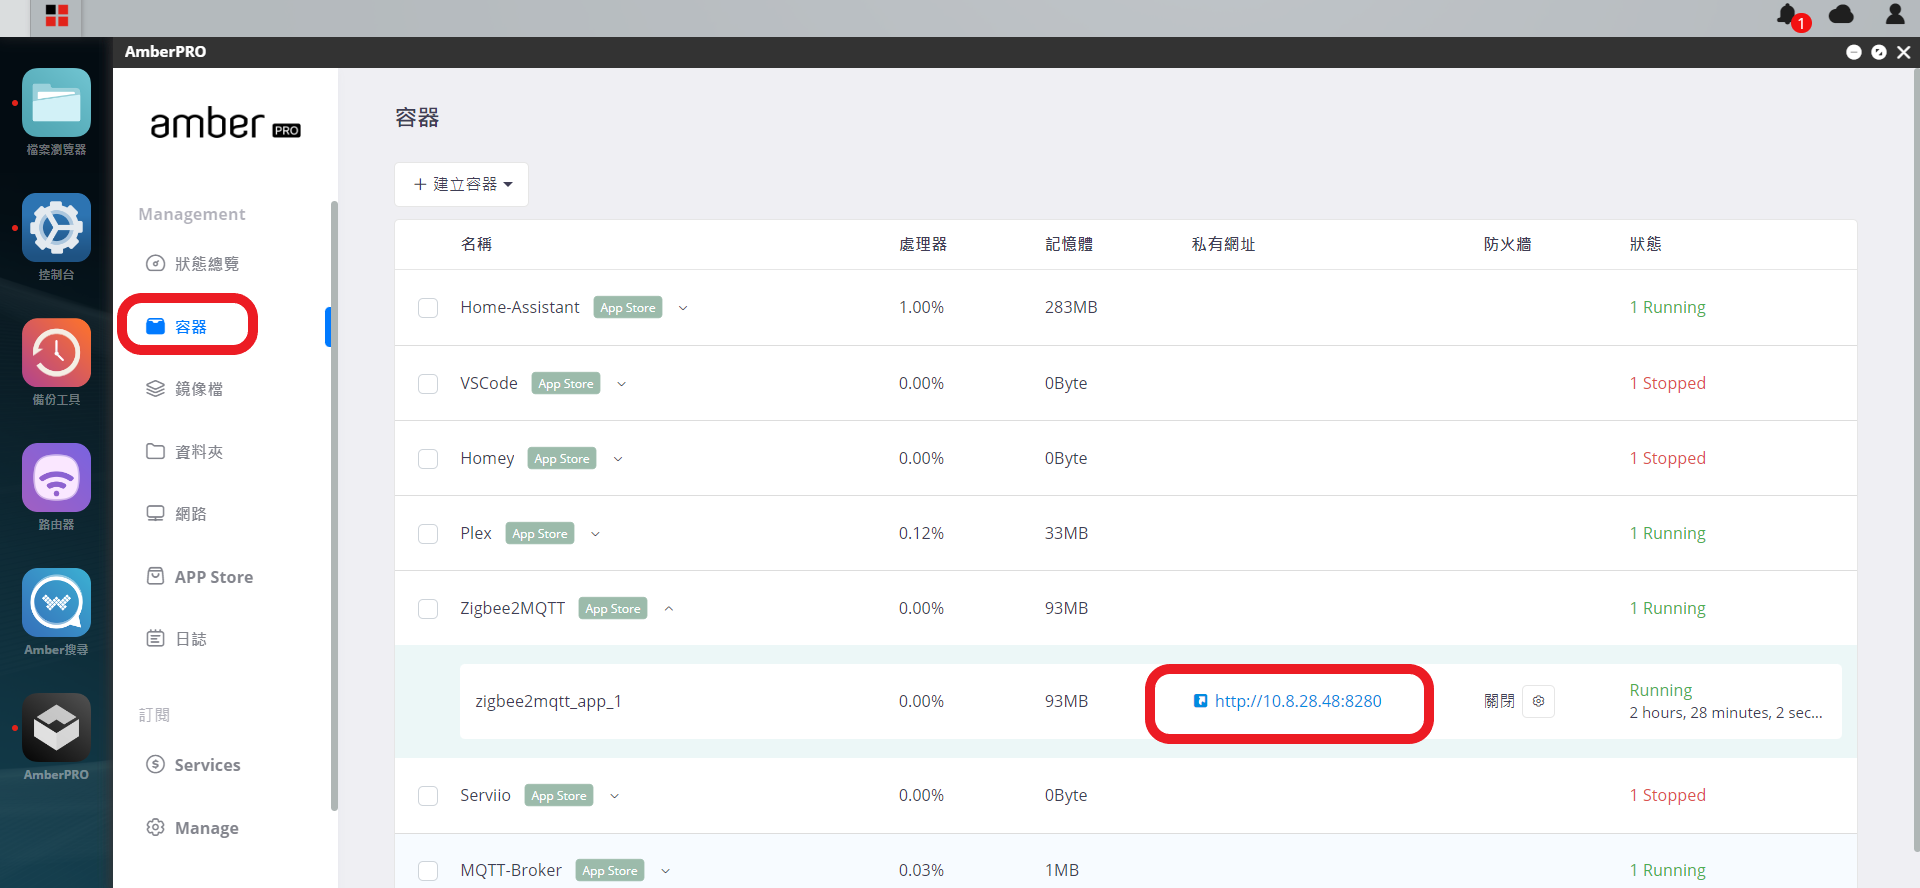
Task: Open the AmberPRO dock icon
Action: click(x=56, y=728)
